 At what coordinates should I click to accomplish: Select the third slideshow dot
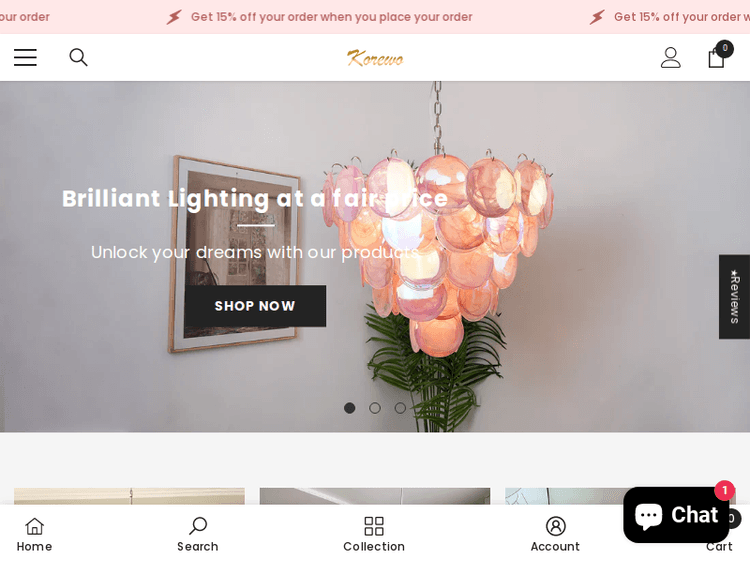pos(400,408)
